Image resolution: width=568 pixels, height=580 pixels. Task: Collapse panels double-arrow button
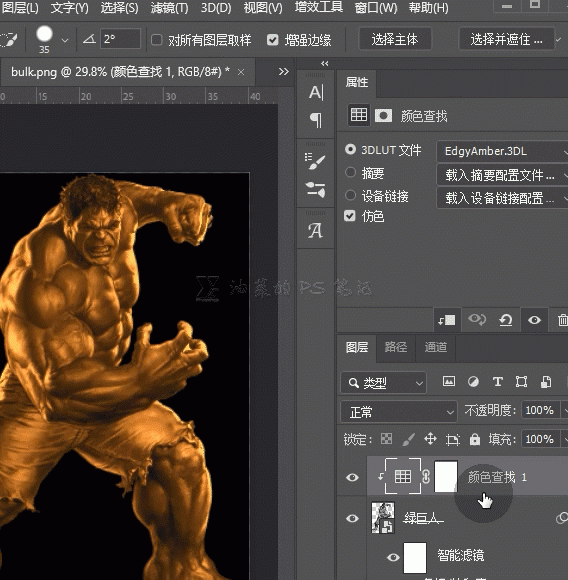tap(325, 64)
